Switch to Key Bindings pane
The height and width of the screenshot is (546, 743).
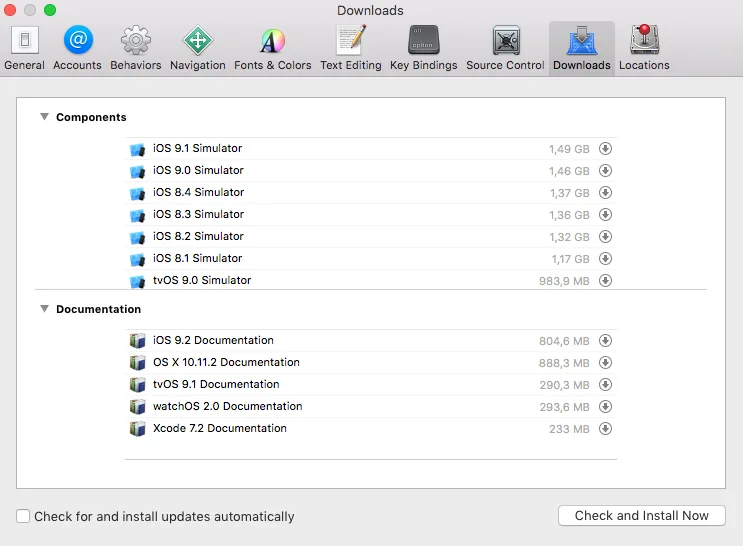(x=424, y=48)
